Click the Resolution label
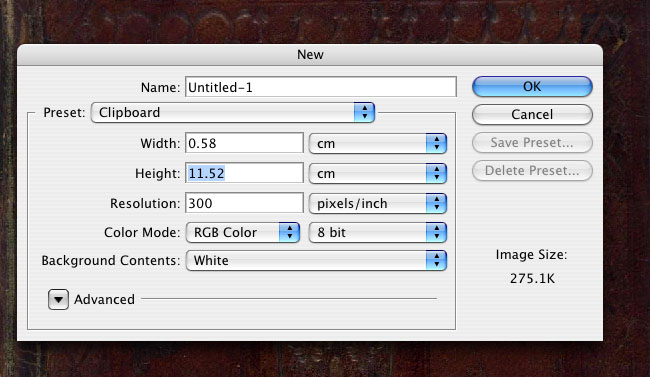This screenshot has height=377, width=650. click(x=145, y=203)
